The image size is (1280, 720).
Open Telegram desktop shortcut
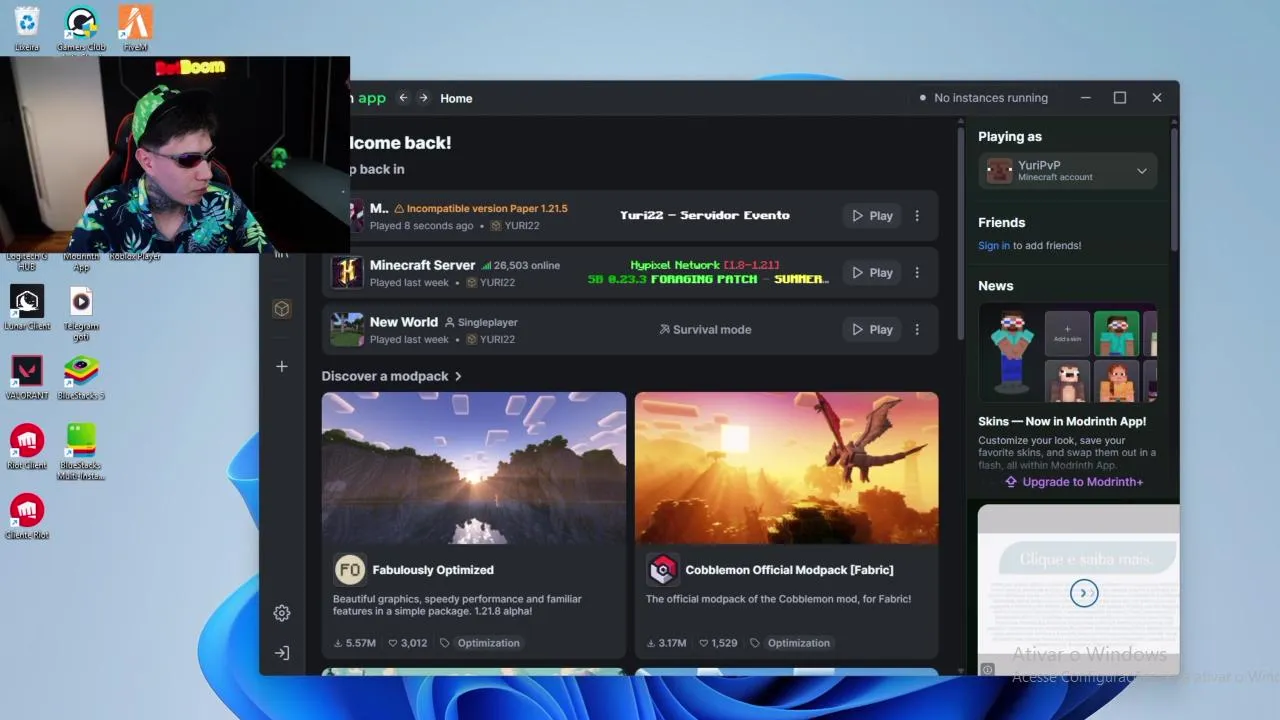81,314
